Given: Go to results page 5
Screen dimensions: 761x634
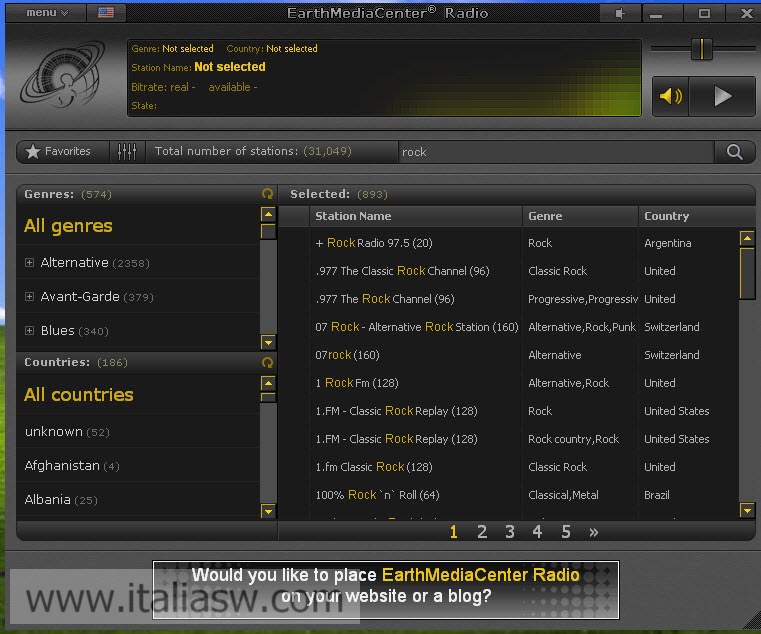Looking at the screenshot, I should click(x=565, y=532).
